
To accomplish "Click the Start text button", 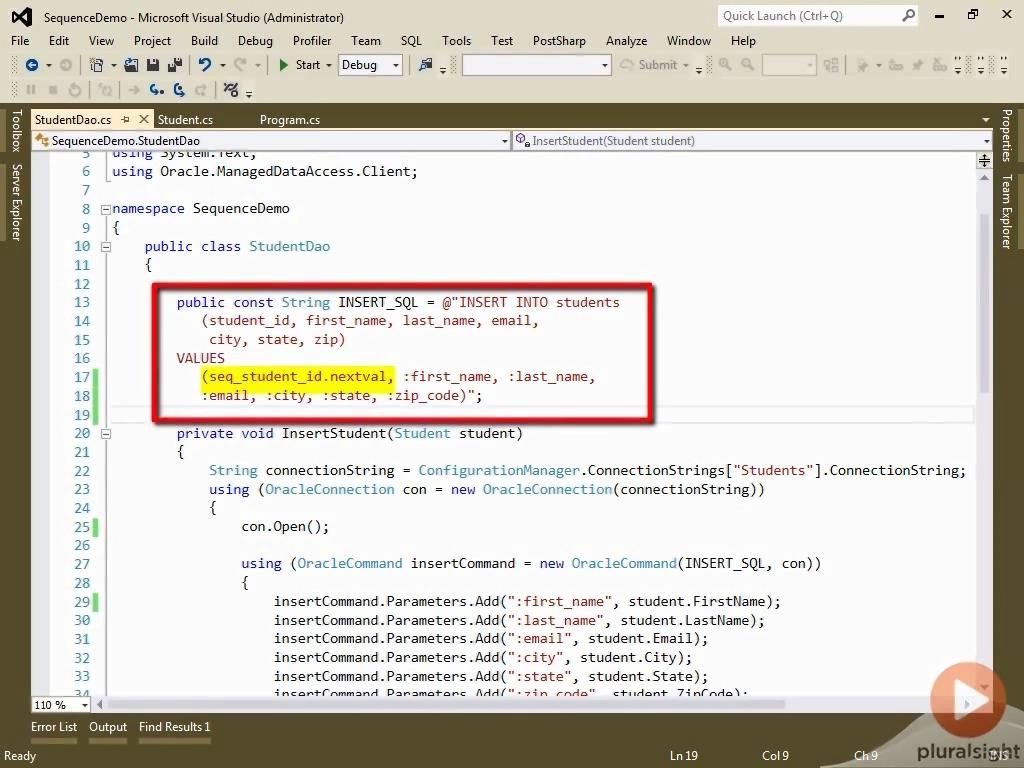I will coord(308,65).
